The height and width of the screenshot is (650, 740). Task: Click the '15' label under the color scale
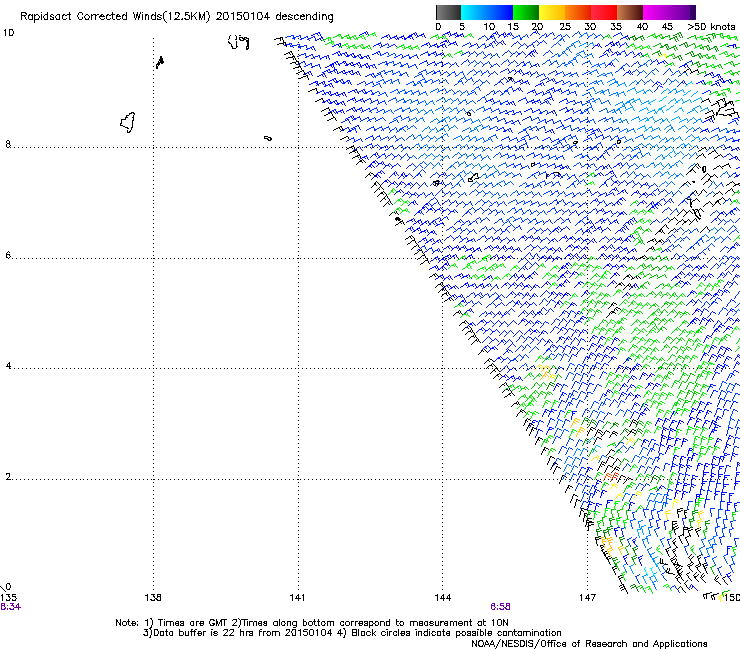point(513,27)
